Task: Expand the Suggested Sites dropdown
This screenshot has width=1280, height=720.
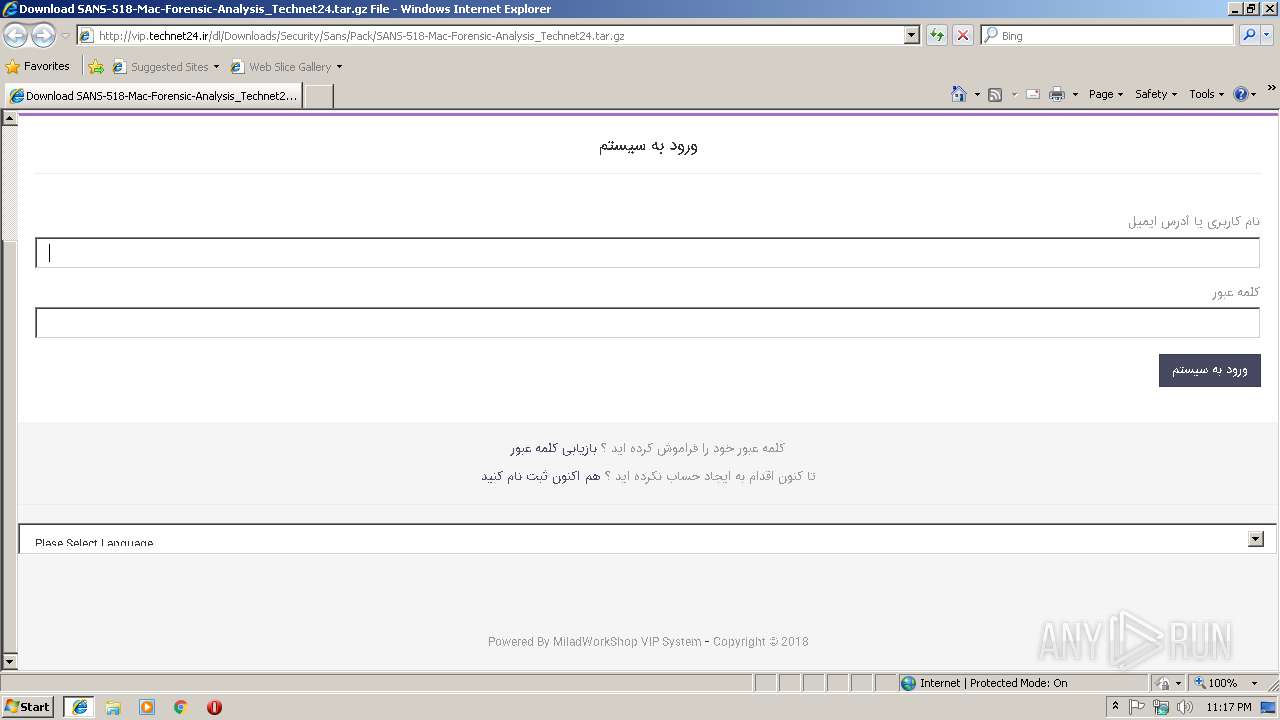Action: (x=216, y=67)
